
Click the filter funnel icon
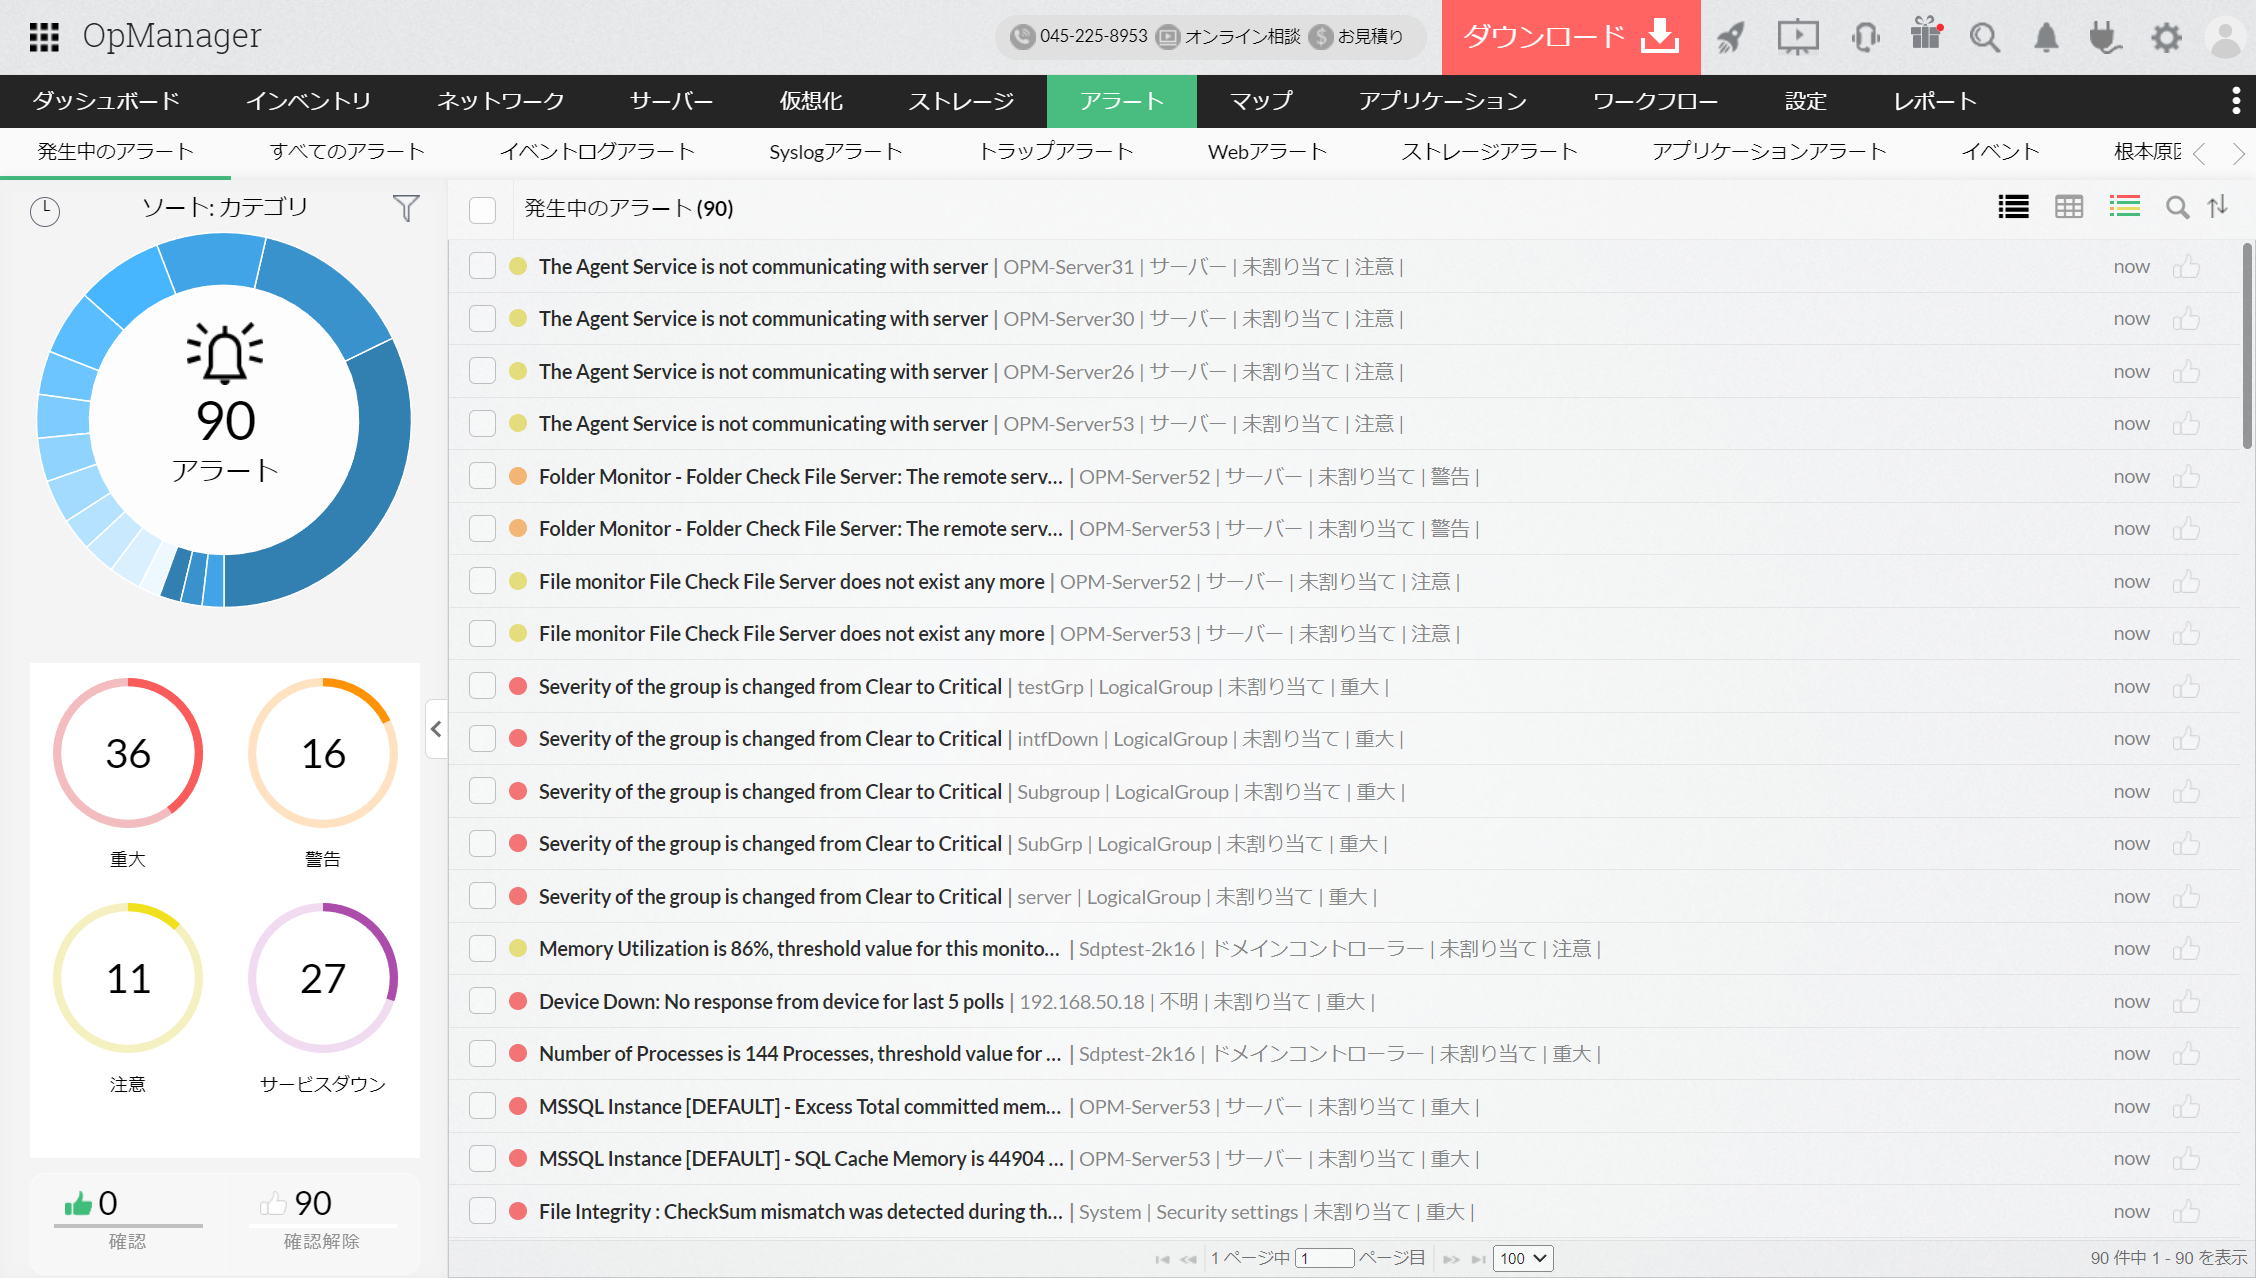tap(406, 208)
